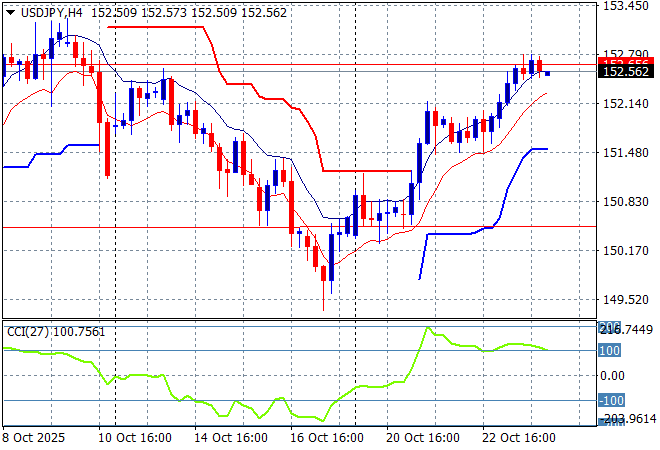
Task: Click the 150.830 price axis label
Action: point(626,202)
